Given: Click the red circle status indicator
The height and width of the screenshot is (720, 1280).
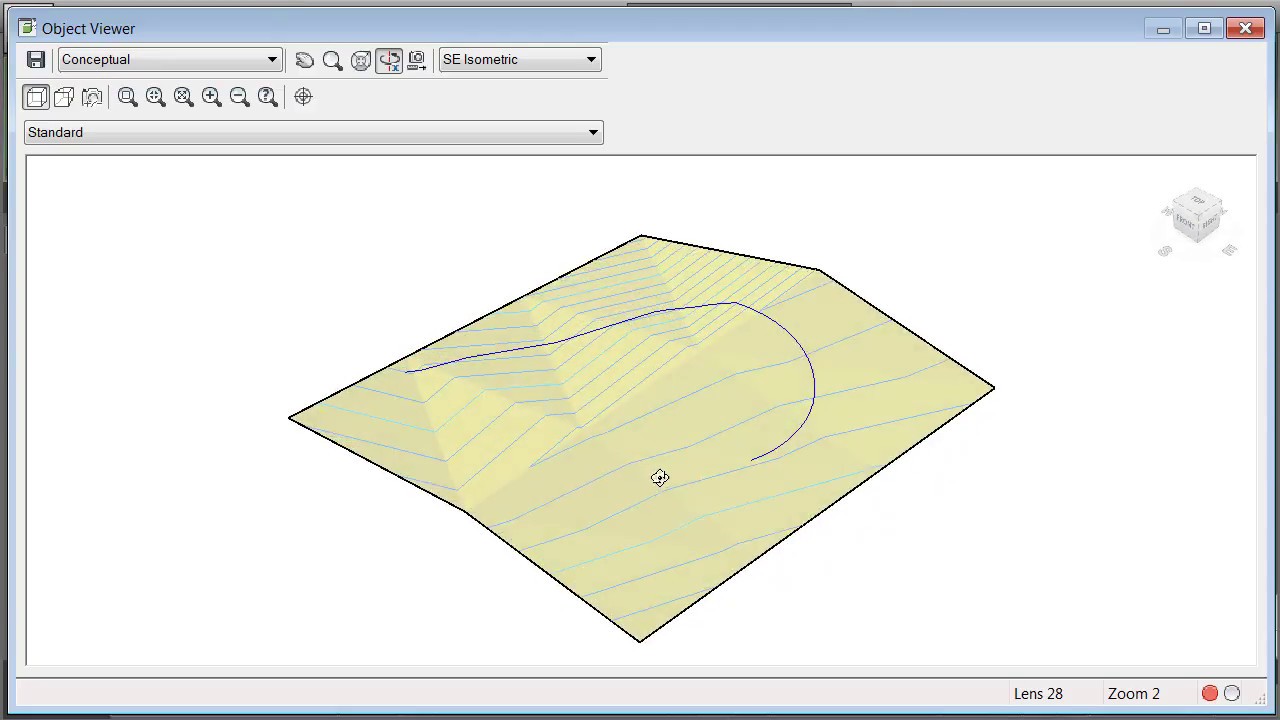Looking at the screenshot, I should pos(1210,693).
